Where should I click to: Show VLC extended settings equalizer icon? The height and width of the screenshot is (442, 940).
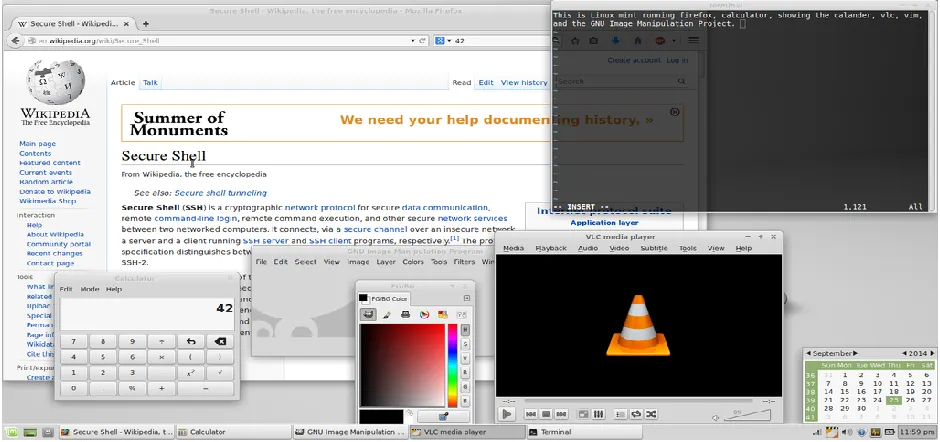tap(598, 414)
